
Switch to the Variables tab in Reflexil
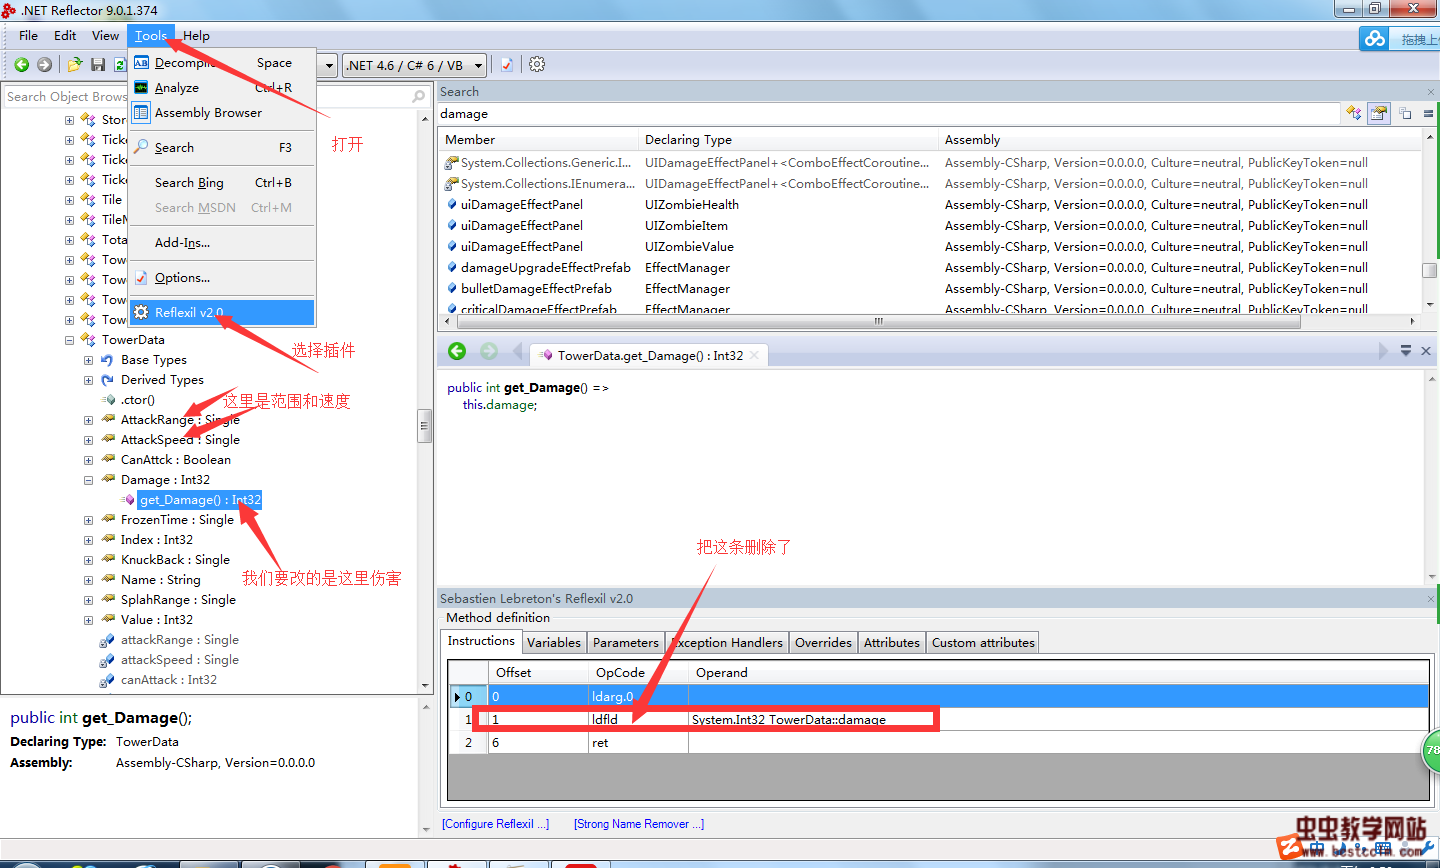coord(553,643)
